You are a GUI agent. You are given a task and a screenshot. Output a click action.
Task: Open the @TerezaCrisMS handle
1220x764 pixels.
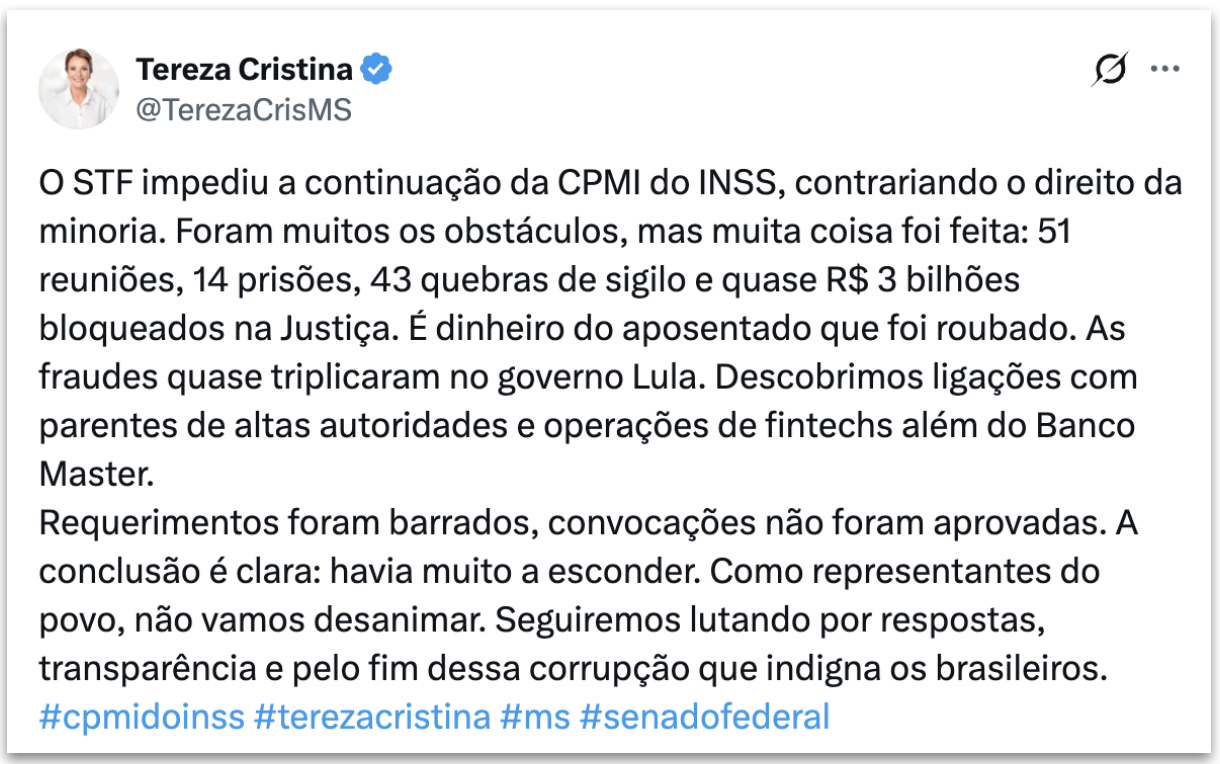pos(243,109)
